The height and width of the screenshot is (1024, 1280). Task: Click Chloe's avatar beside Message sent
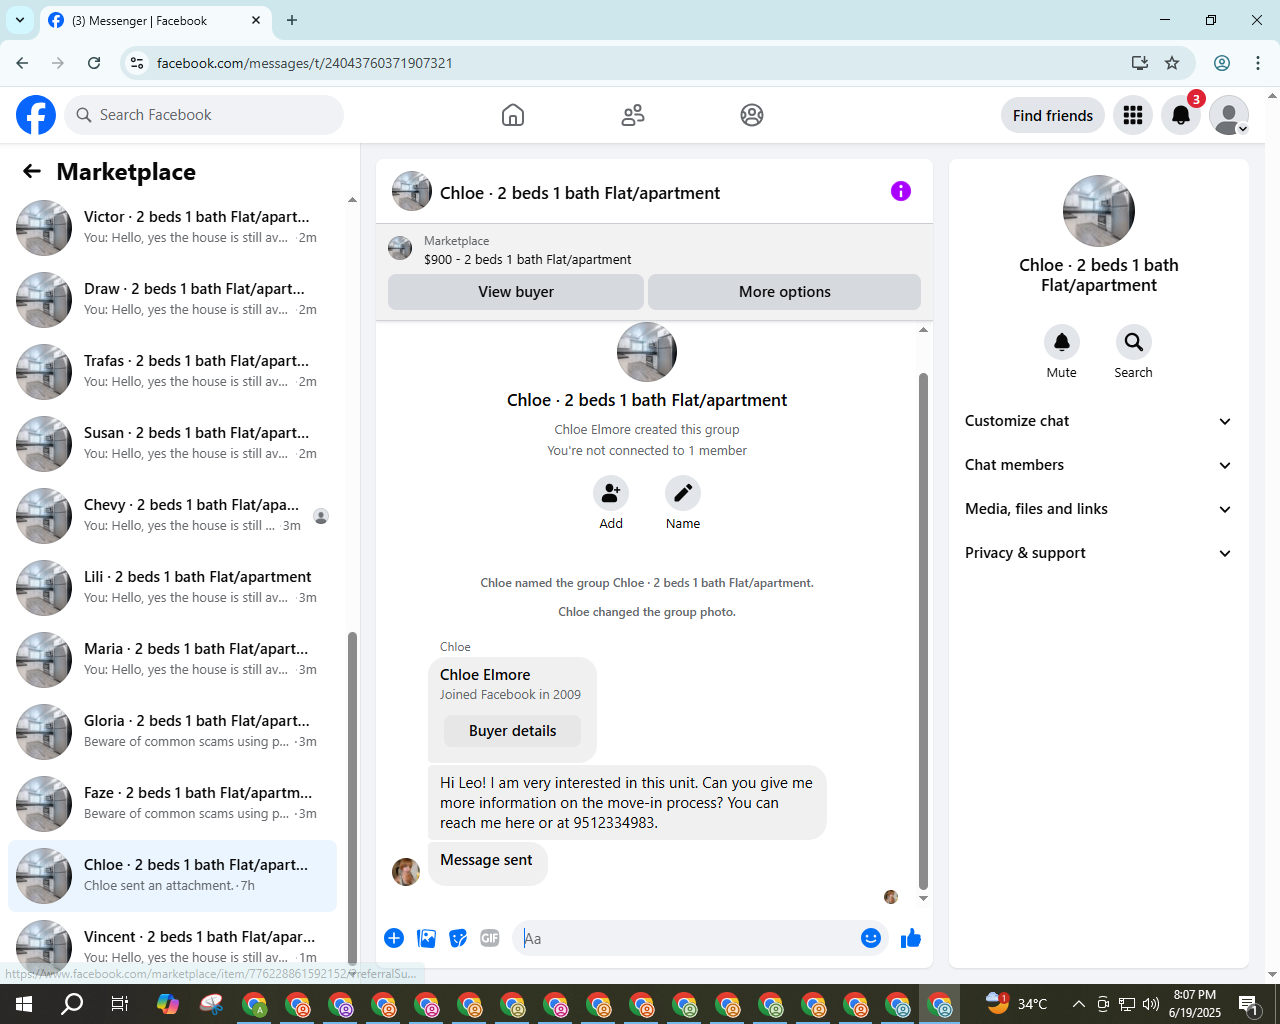click(406, 872)
